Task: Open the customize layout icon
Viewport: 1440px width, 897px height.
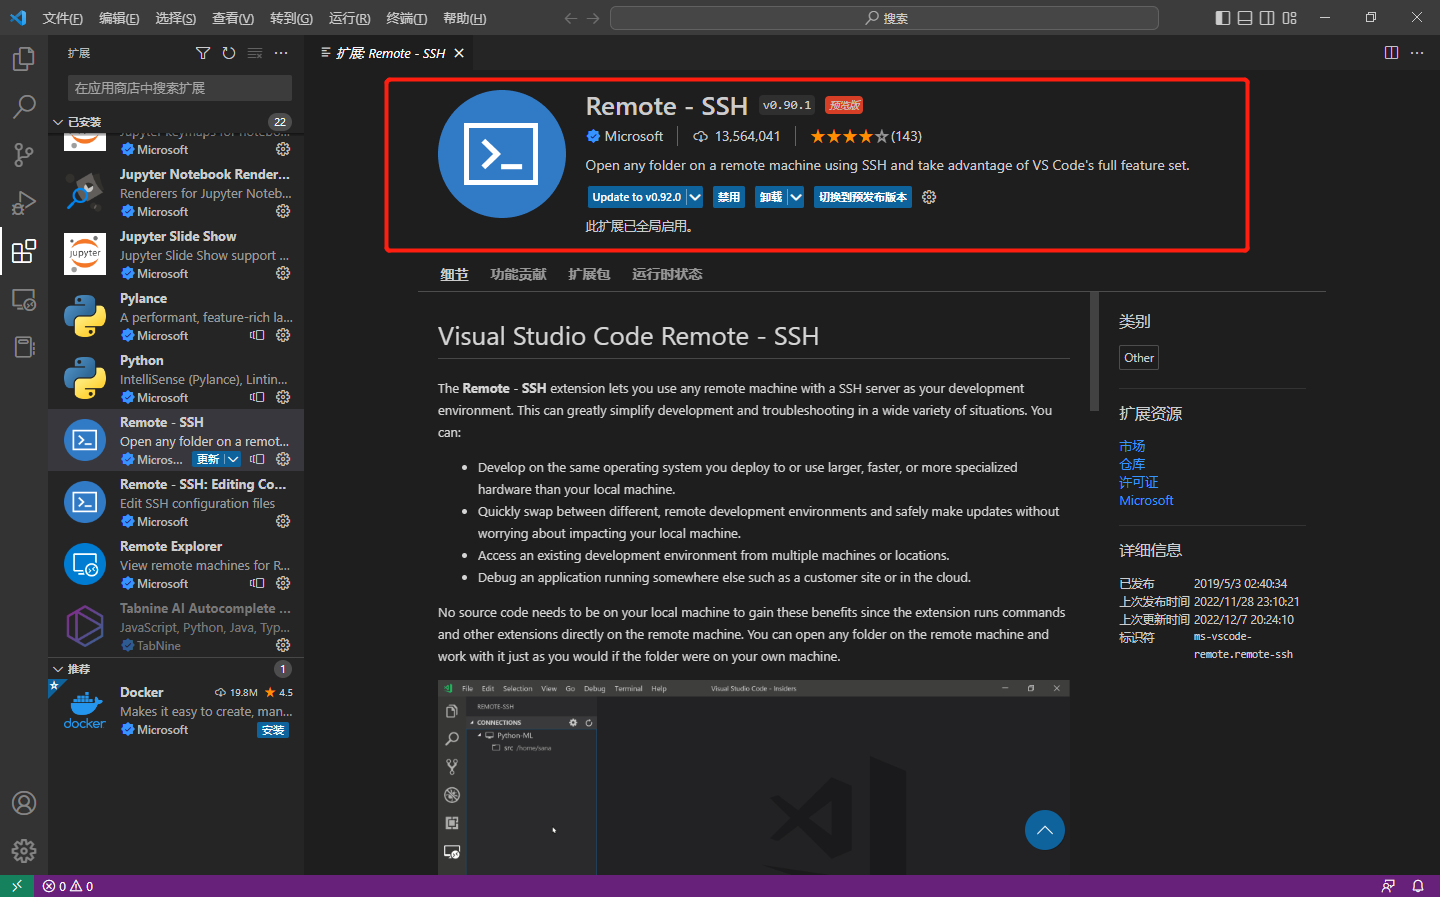Action: click(x=1289, y=18)
